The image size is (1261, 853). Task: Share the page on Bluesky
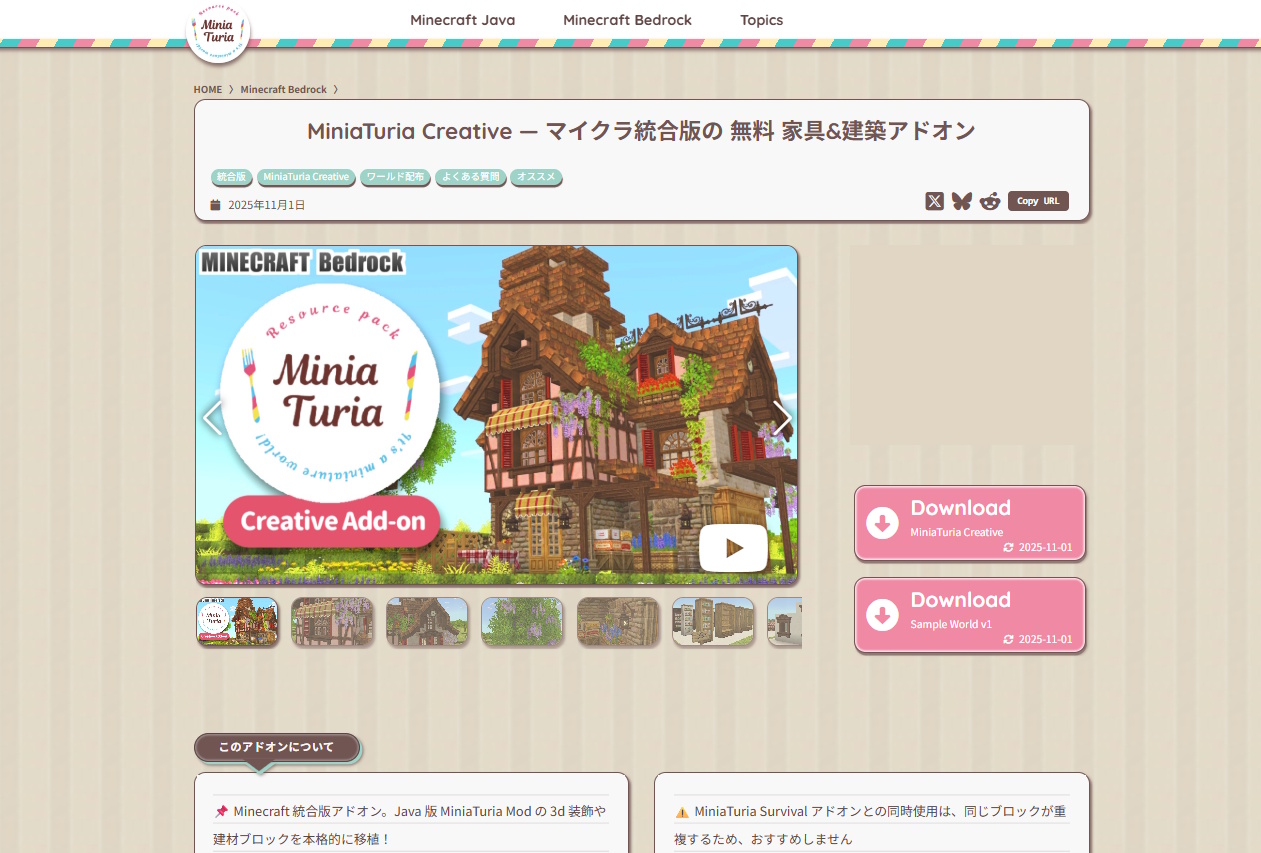pos(962,201)
